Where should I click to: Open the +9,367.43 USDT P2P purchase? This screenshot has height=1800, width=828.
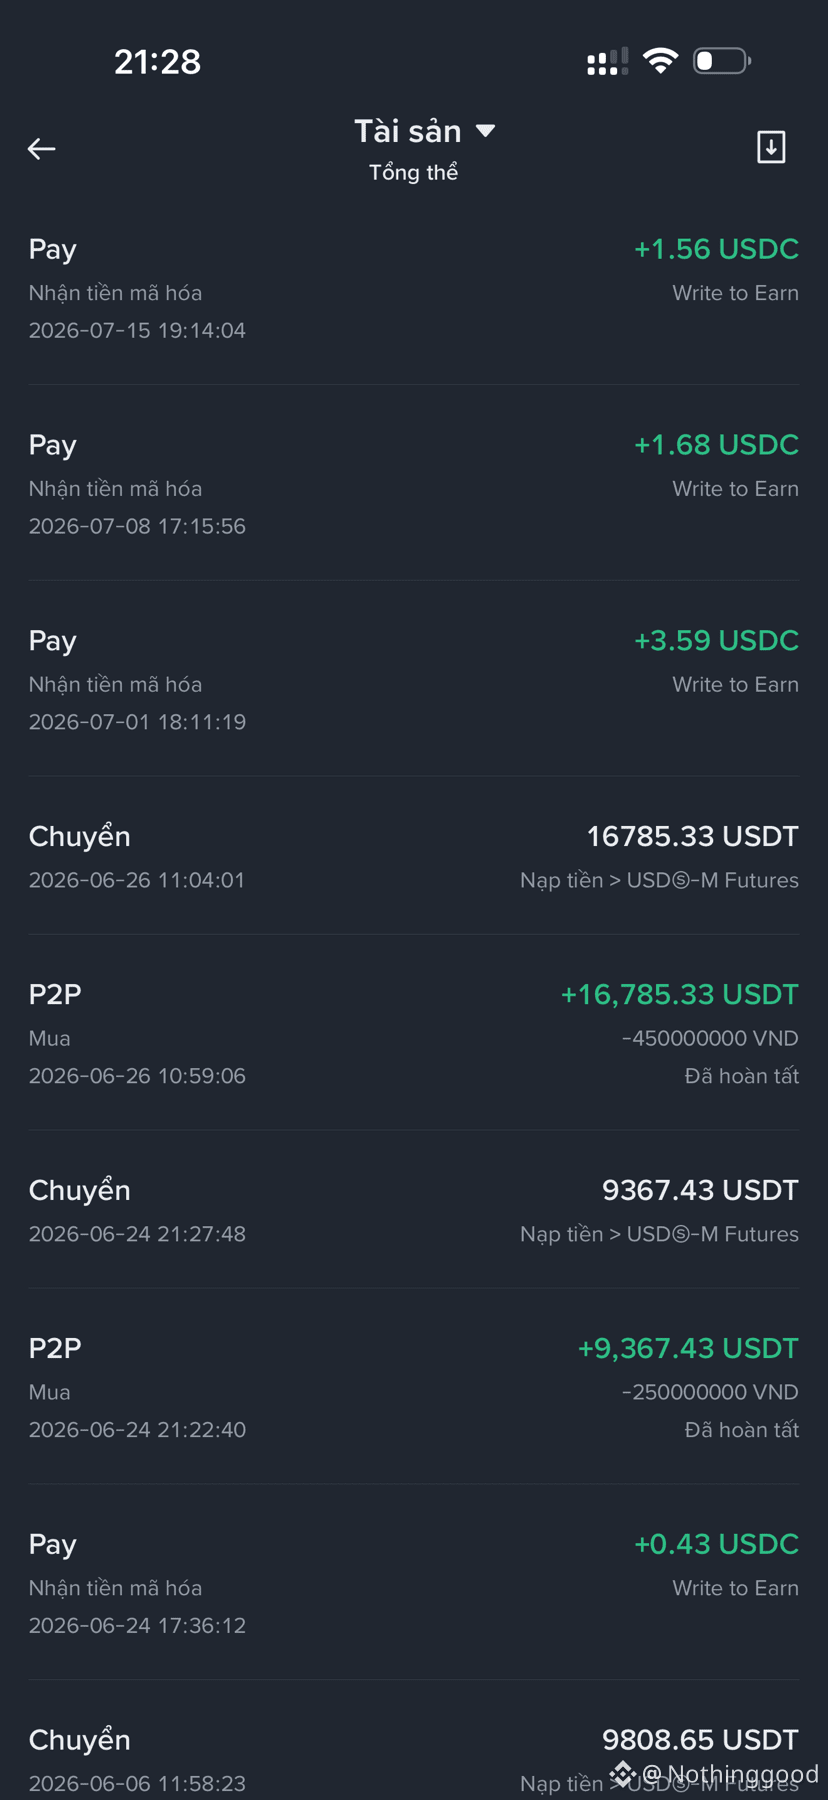click(414, 1387)
